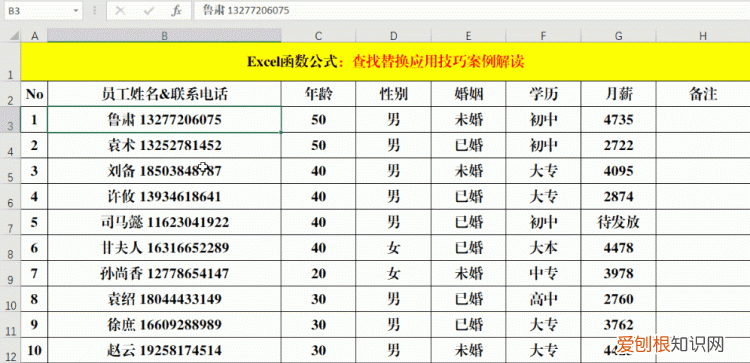Select row 1 header
This screenshot has width=750, height=363.
11,61
